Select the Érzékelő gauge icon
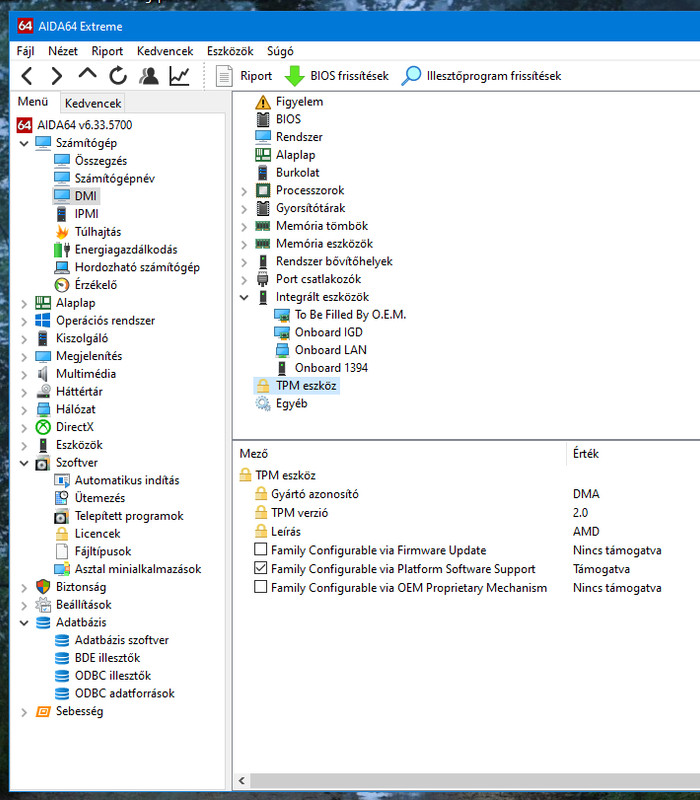Screen dimensions: 700x800 tap(62, 285)
